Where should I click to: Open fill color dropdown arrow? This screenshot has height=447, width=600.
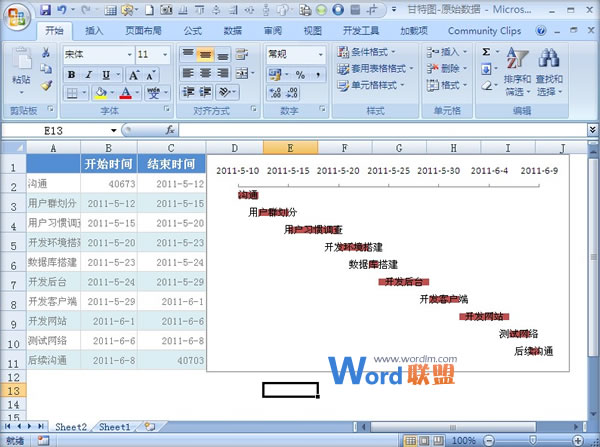coord(112,93)
